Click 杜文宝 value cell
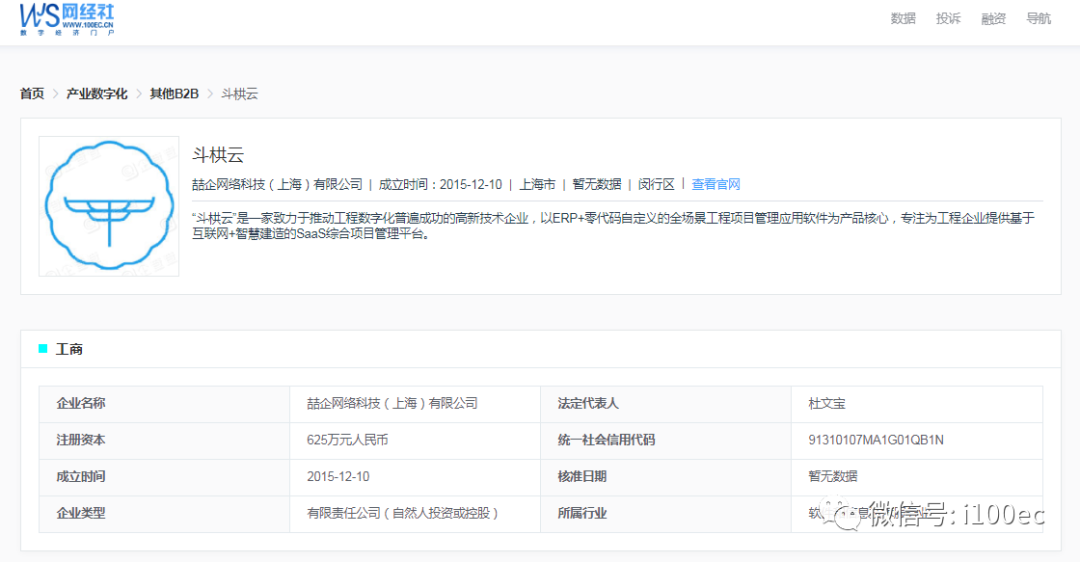The width and height of the screenshot is (1080, 562). [x=917, y=404]
